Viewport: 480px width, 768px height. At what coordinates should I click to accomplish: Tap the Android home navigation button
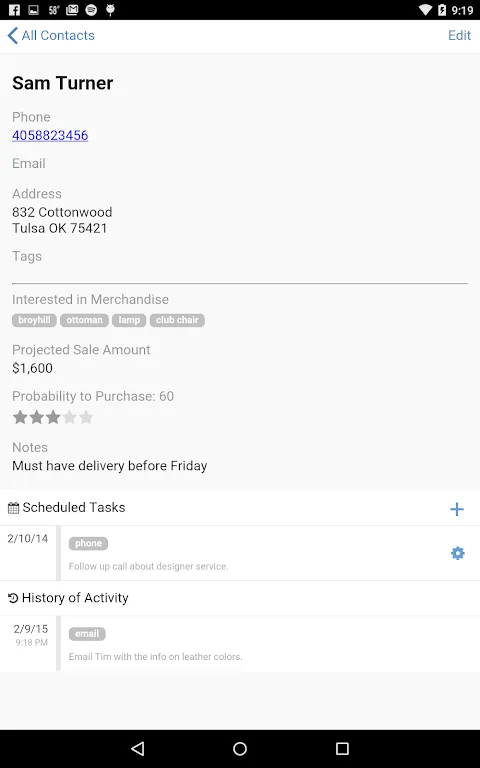click(240, 748)
